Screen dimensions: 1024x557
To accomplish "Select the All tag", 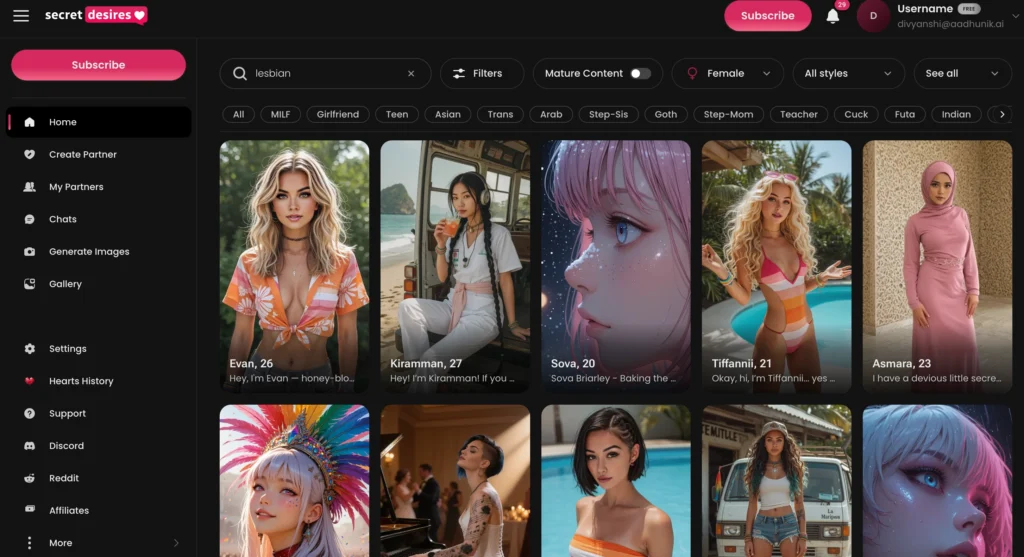I will [238, 114].
